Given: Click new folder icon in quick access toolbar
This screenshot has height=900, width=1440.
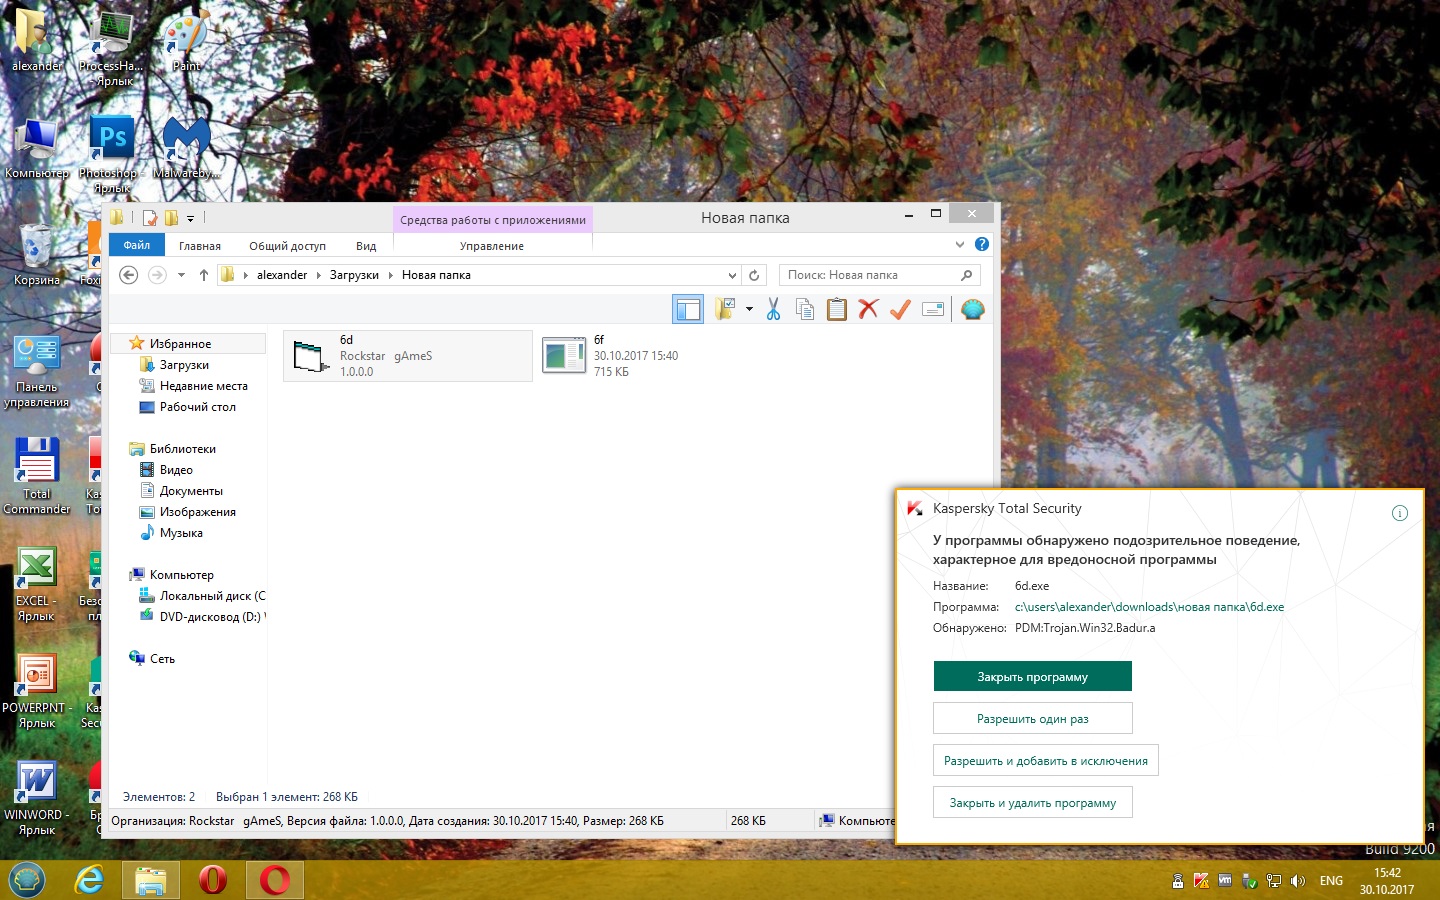Looking at the screenshot, I should (x=171, y=218).
